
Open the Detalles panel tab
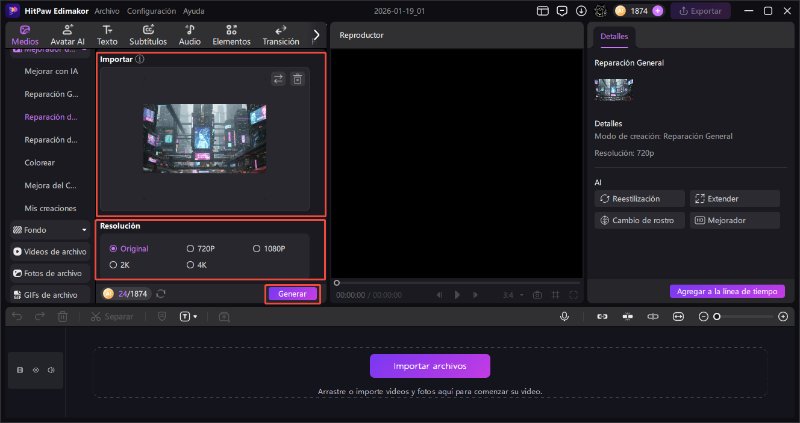[x=614, y=36]
